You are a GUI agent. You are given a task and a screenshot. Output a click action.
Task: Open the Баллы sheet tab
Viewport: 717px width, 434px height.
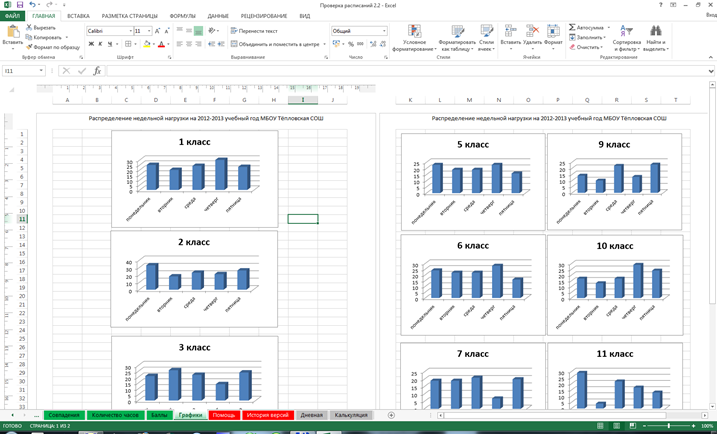(159, 415)
